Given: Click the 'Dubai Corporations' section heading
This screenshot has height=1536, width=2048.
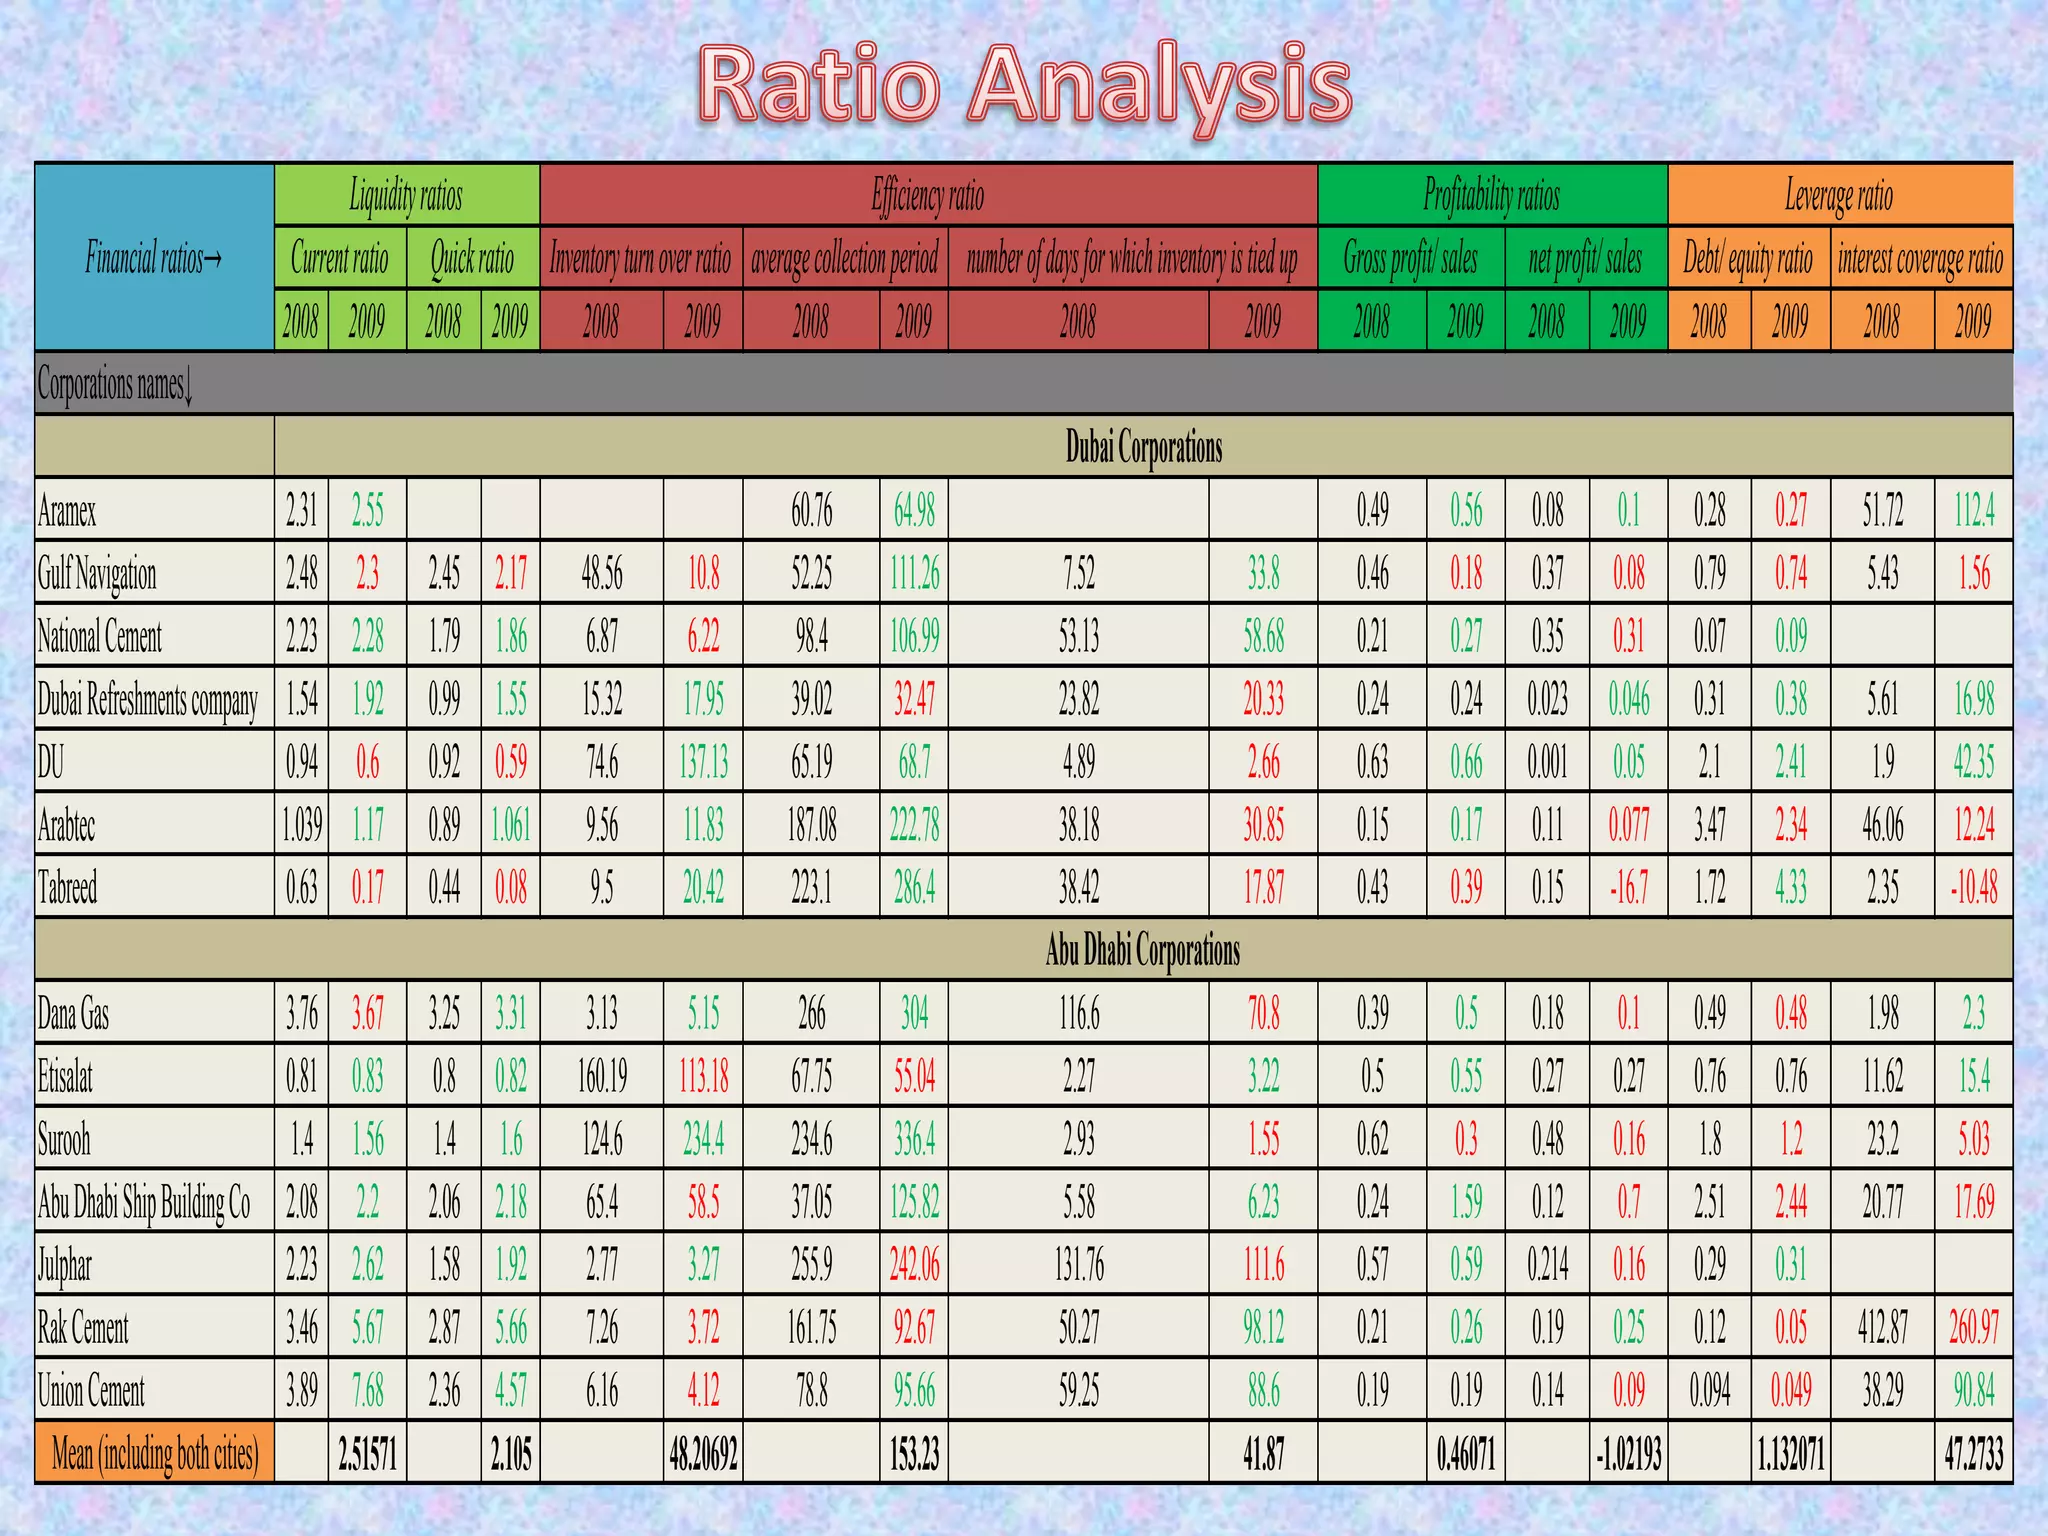Looking at the screenshot, I should (x=1144, y=446).
